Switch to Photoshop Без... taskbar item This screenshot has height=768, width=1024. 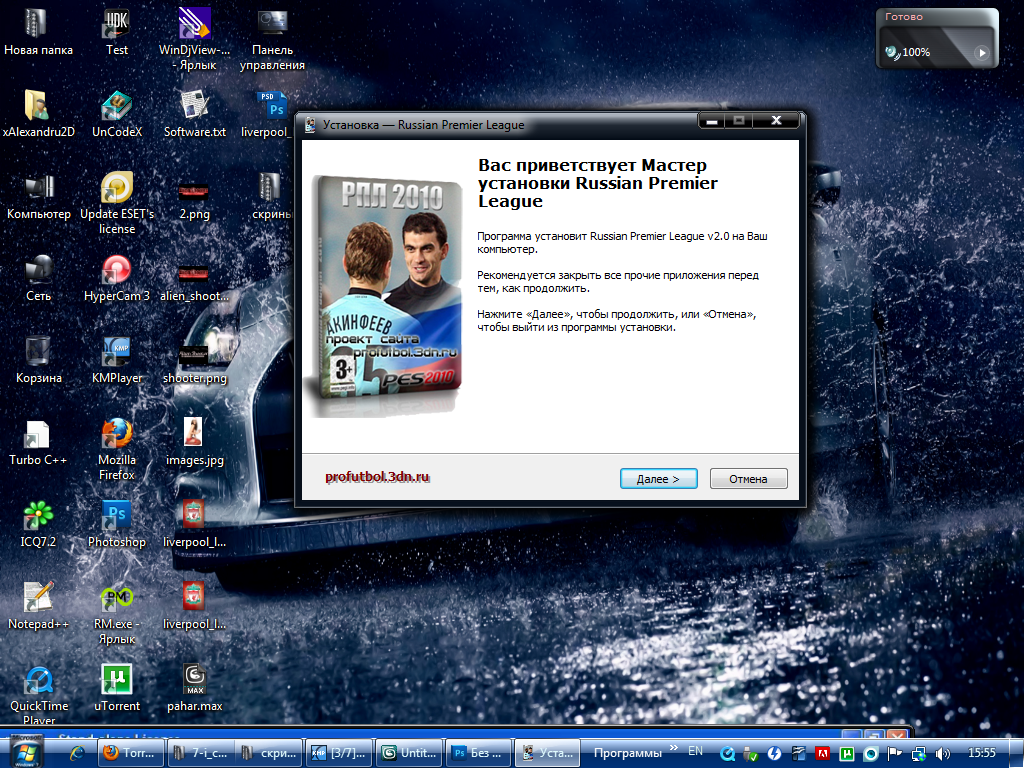click(x=479, y=753)
